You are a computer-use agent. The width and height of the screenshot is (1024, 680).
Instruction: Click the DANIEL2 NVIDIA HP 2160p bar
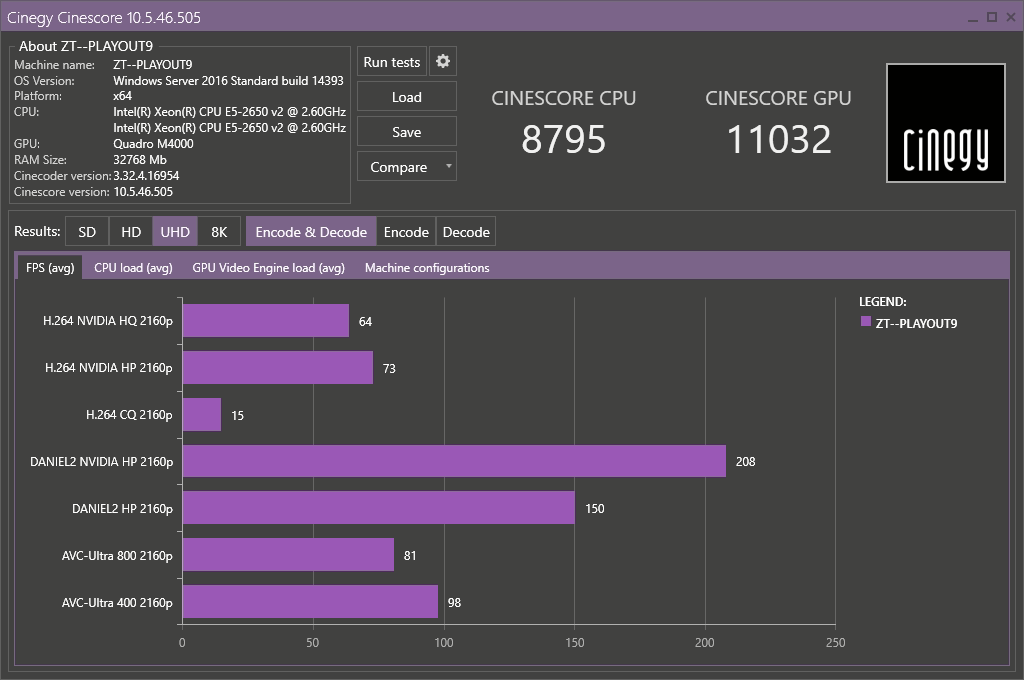pos(455,461)
